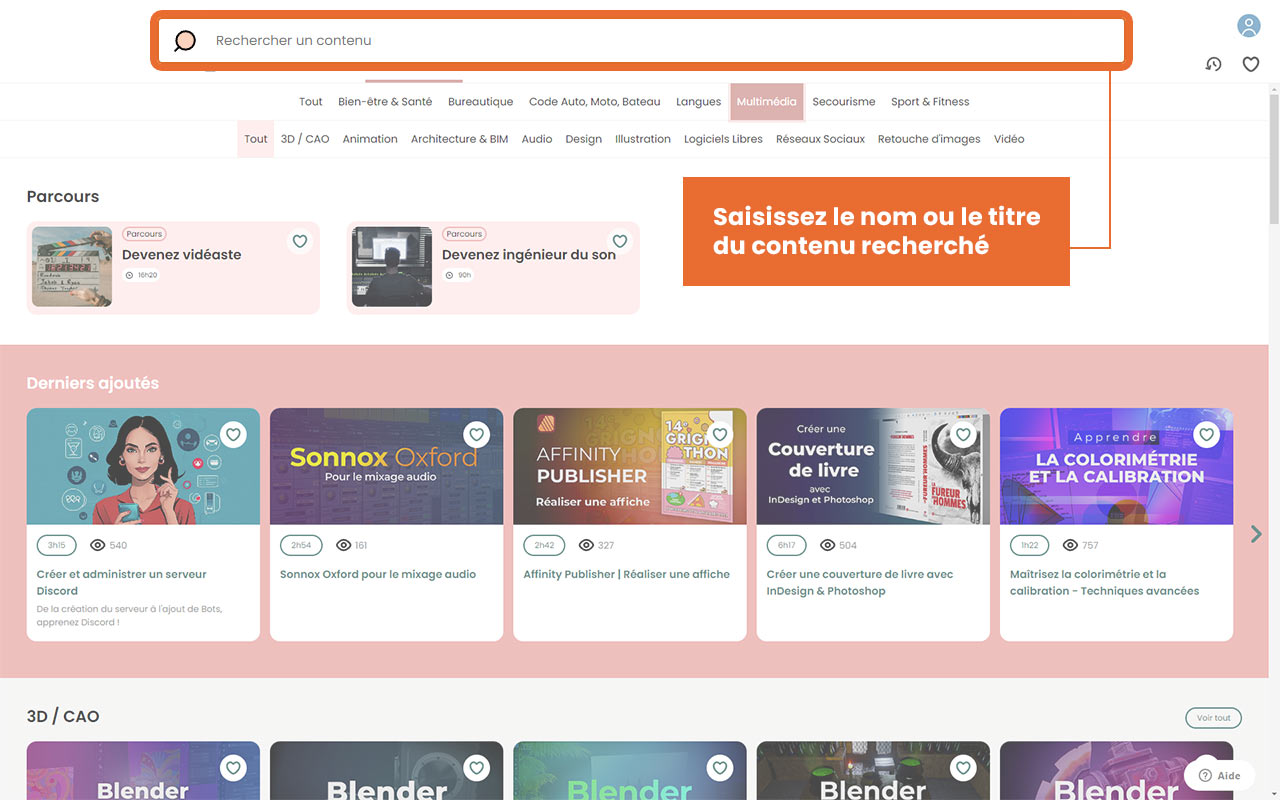Favorite the Devenez ingénieur du son parcours
The image size is (1280, 800).
pos(619,241)
